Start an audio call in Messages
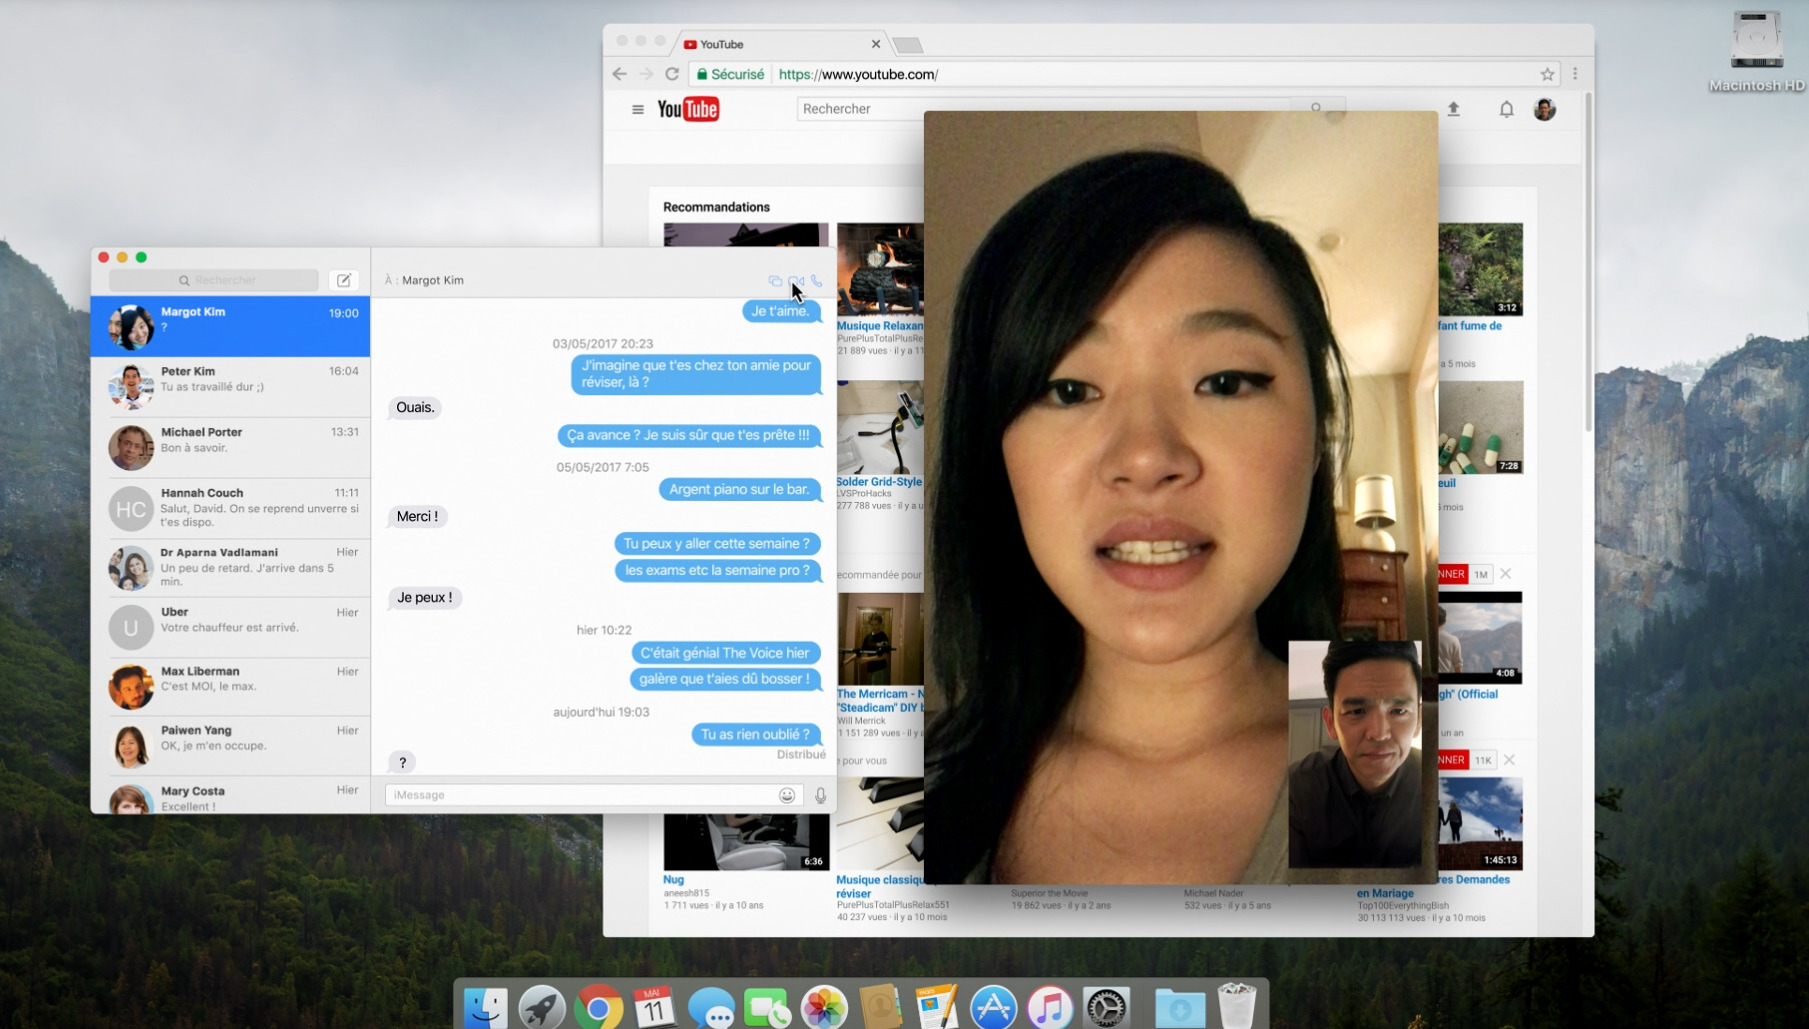 tap(817, 281)
